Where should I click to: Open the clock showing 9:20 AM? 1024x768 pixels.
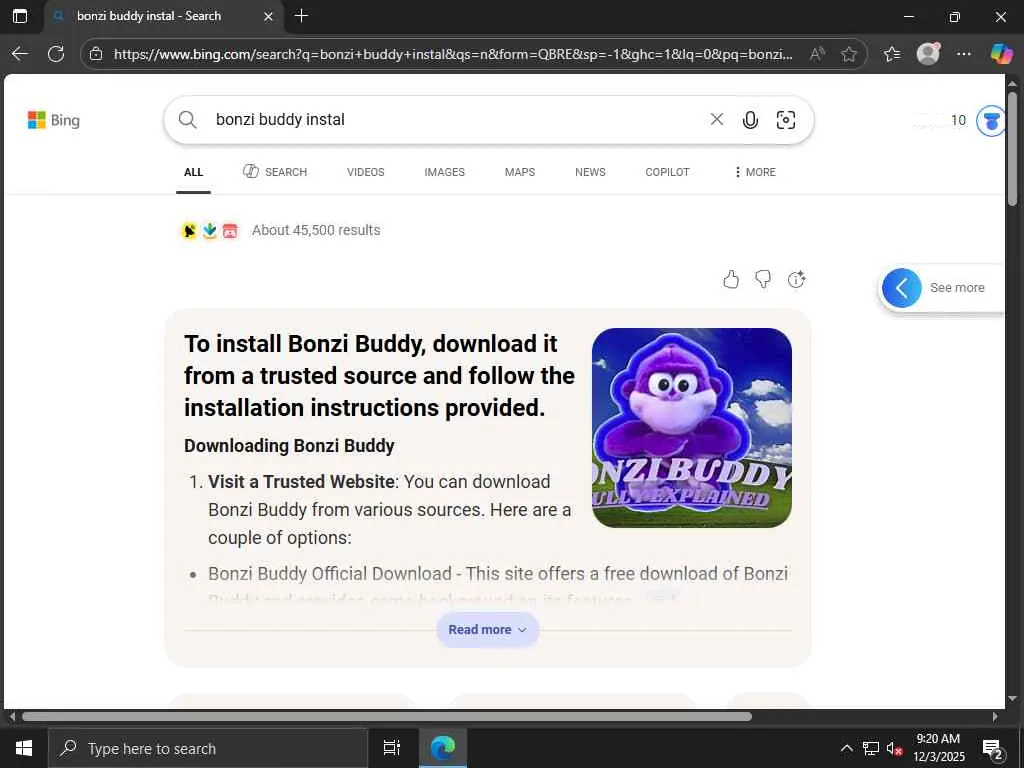click(938, 748)
